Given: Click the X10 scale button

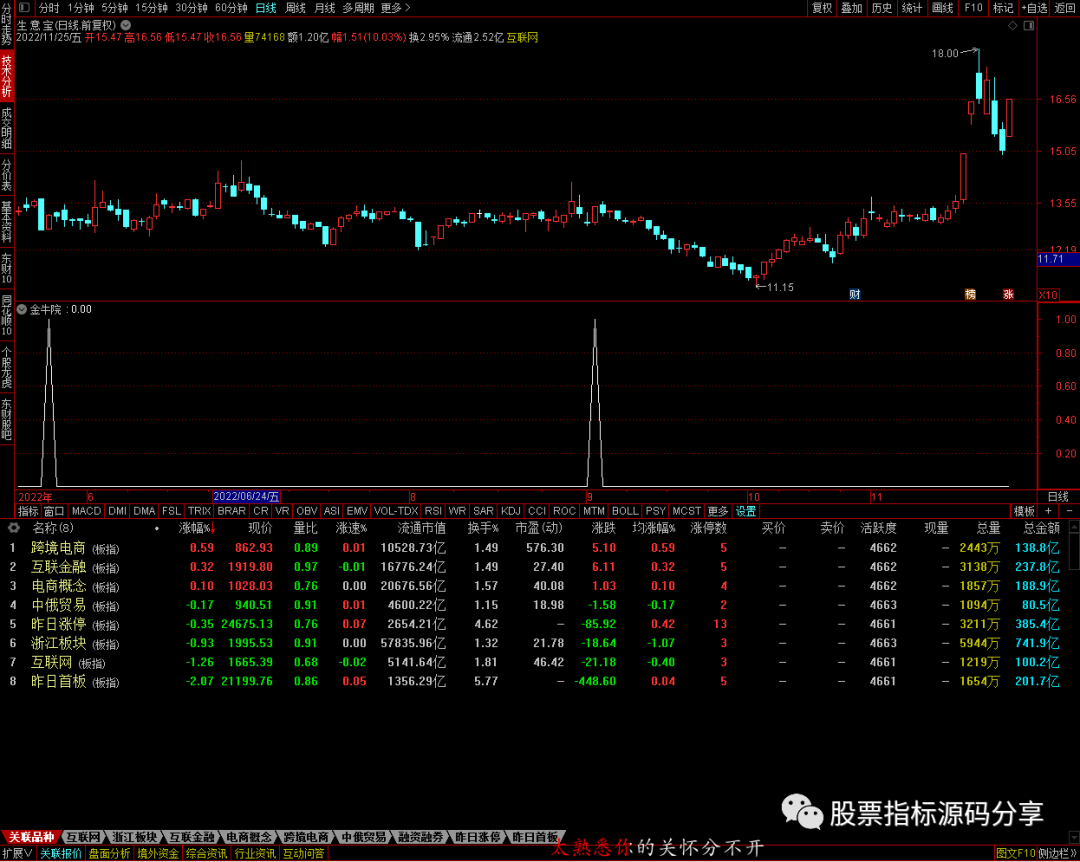Looking at the screenshot, I should [1048, 295].
